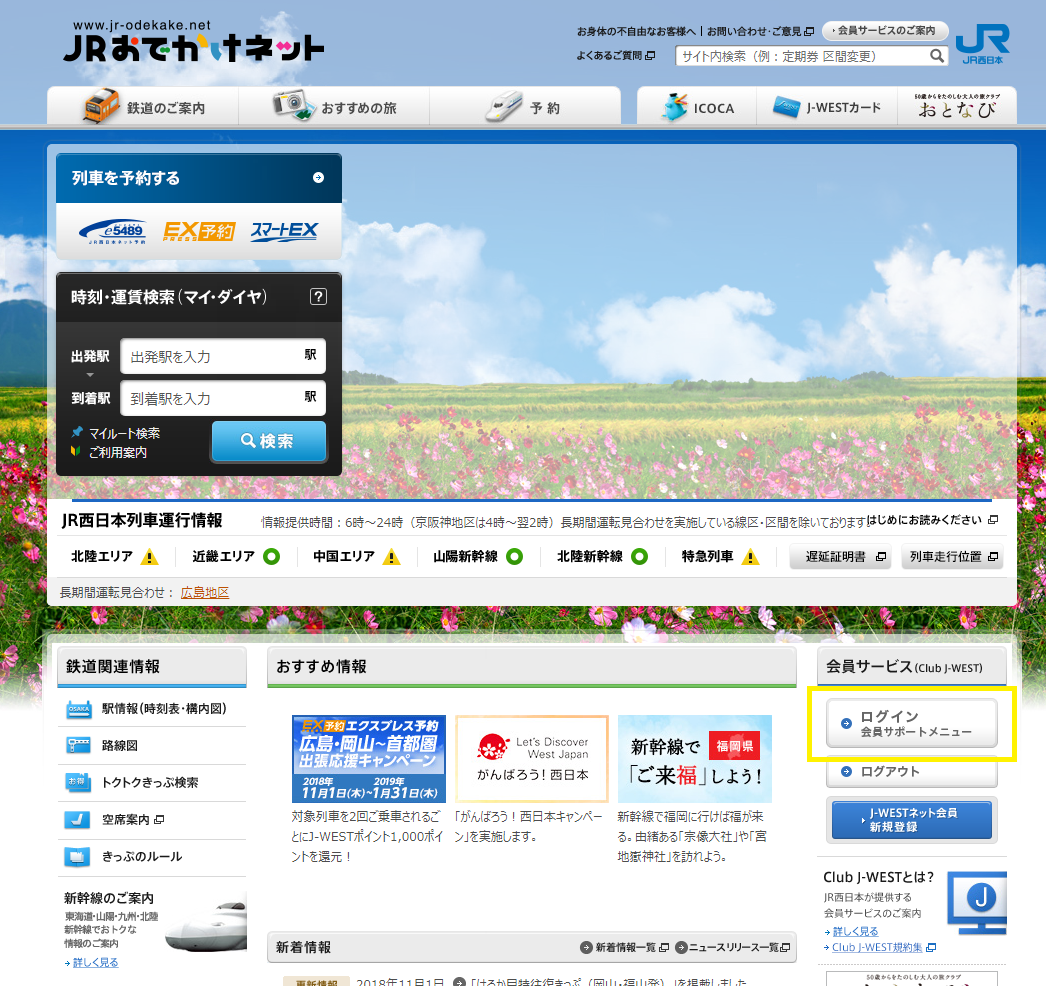Open the 鉄道のご案内 tab
The width and height of the screenshot is (1046, 986).
(x=143, y=107)
